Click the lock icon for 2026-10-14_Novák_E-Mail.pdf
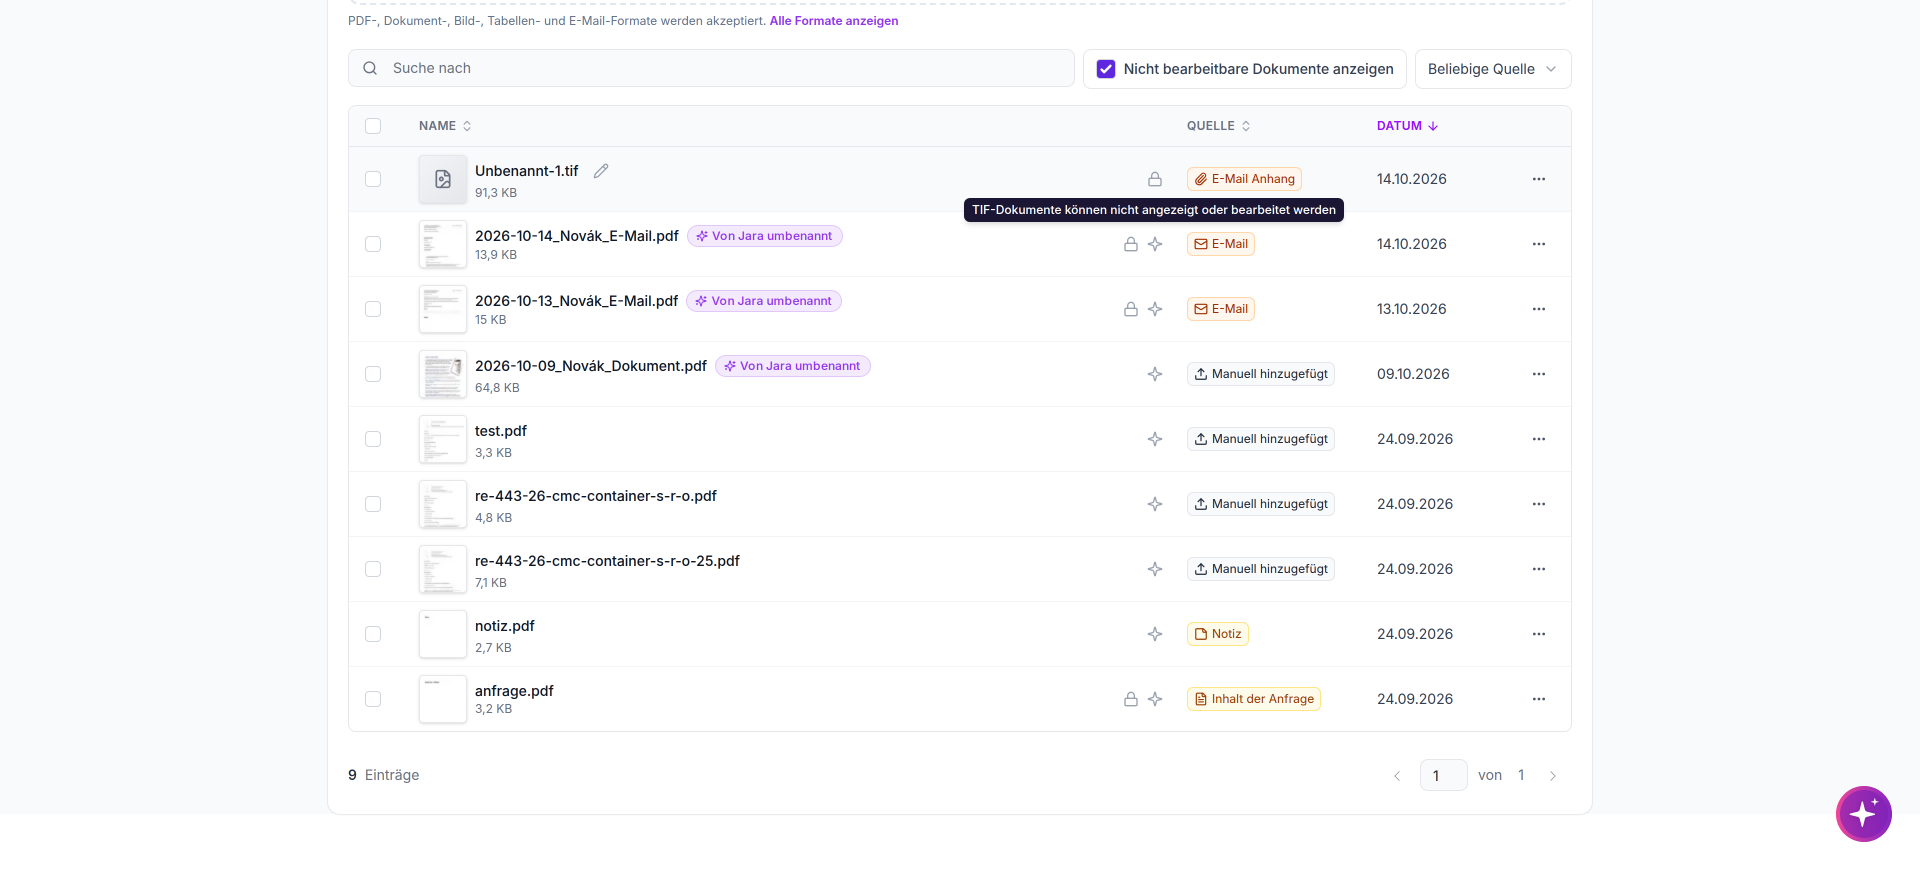 (1131, 244)
